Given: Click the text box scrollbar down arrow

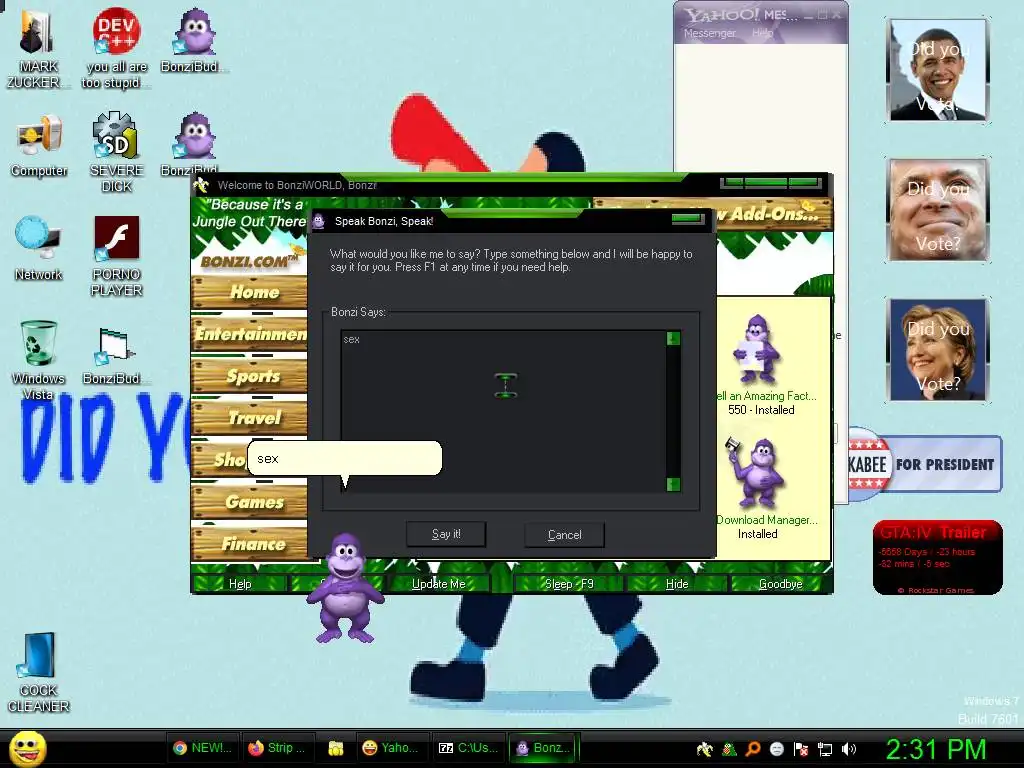Looking at the screenshot, I should (673, 484).
